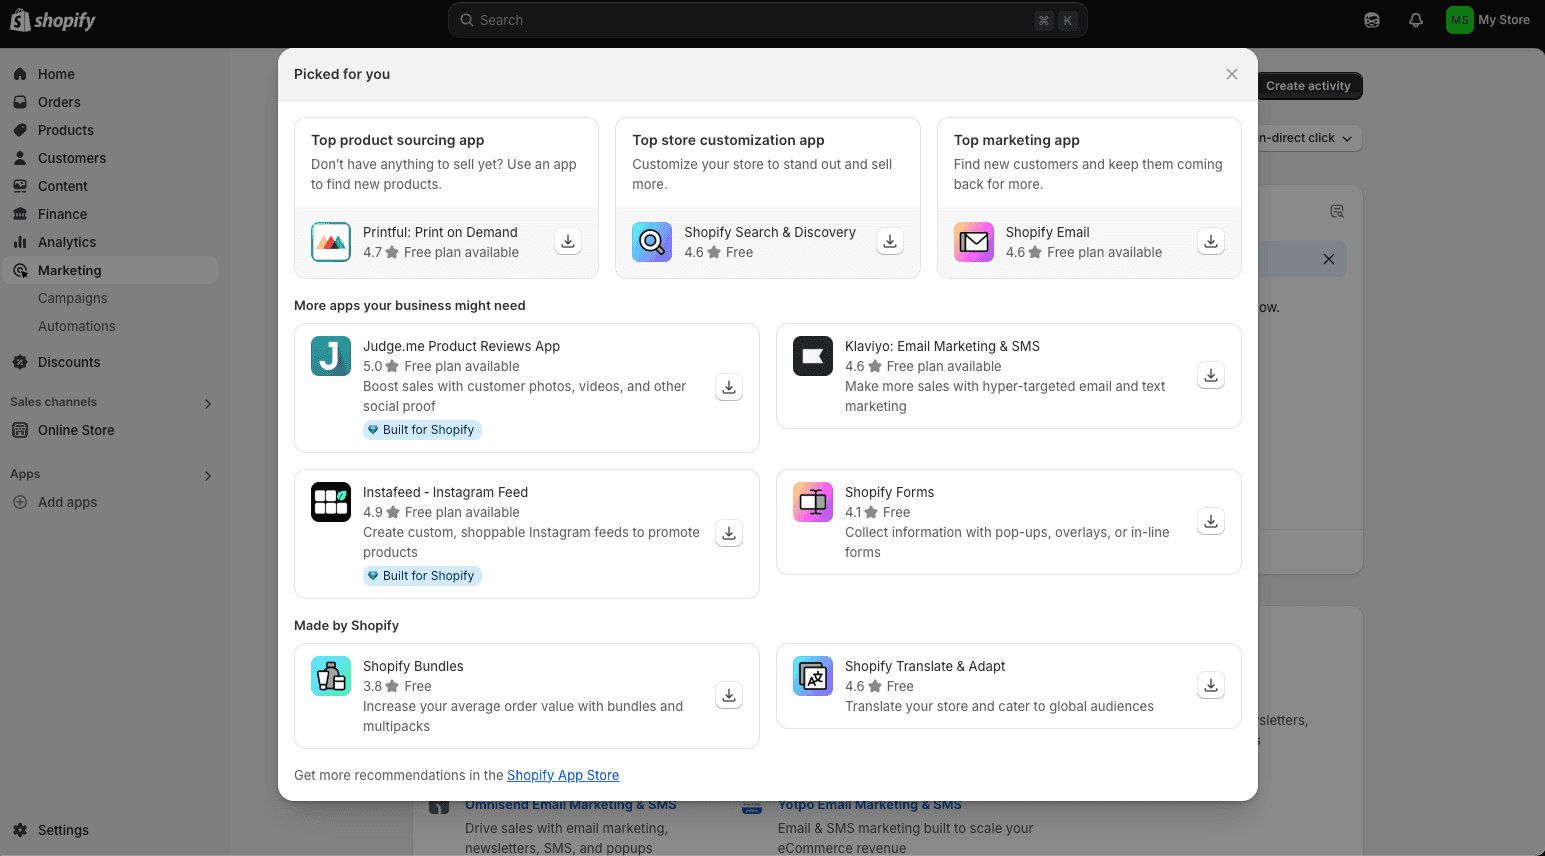The height and width of the screenshot is (856, 1545).
Task: Click Create activity button
Action: [1308, 86]
